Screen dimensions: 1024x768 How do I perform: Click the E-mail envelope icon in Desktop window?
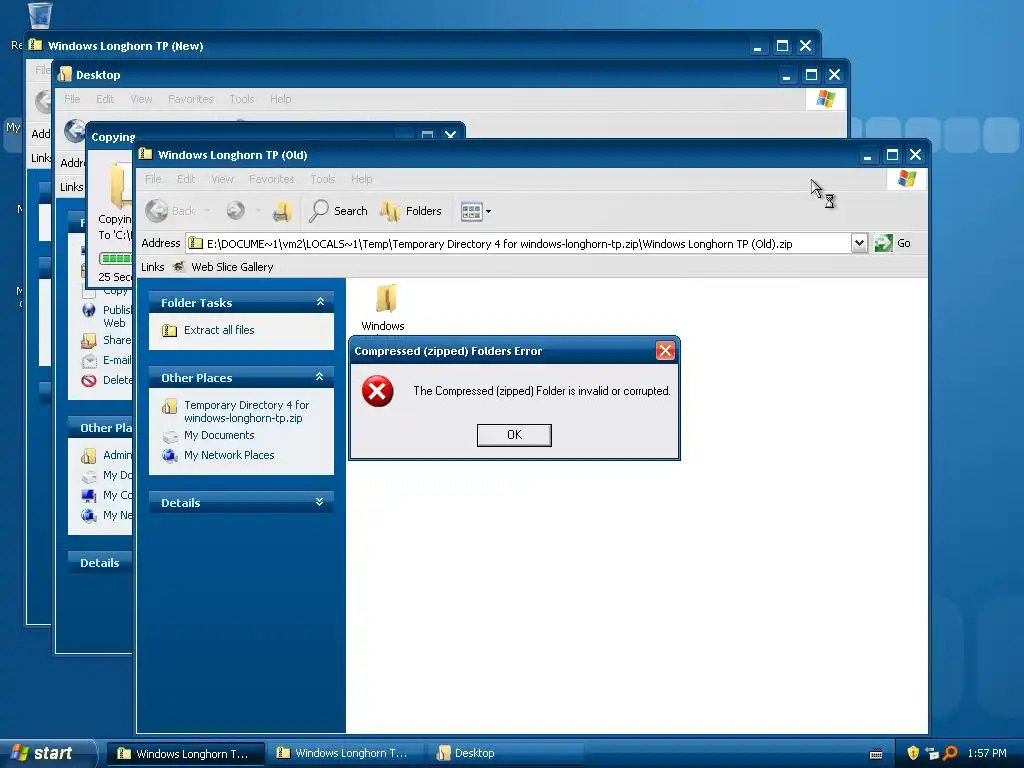tap(89, 360)
